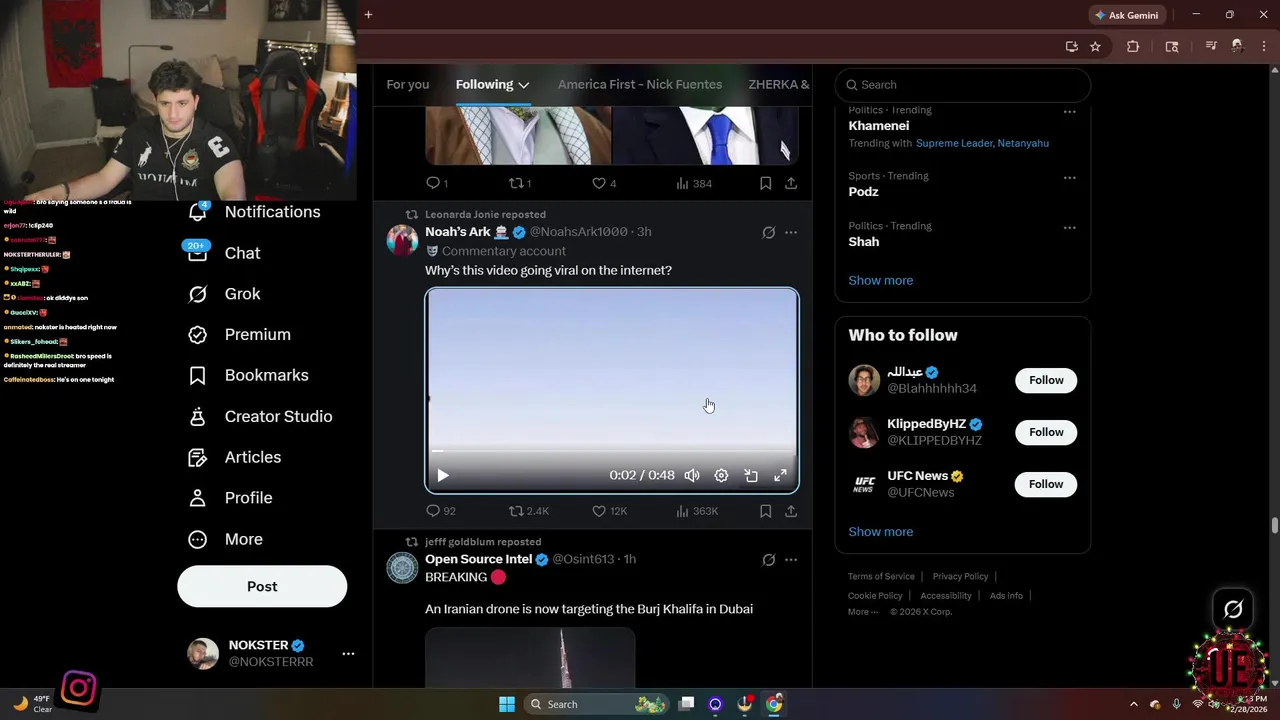1280x720 pixels.
Task: Reply to the top post with 1 comment
Action: point(437,183)
